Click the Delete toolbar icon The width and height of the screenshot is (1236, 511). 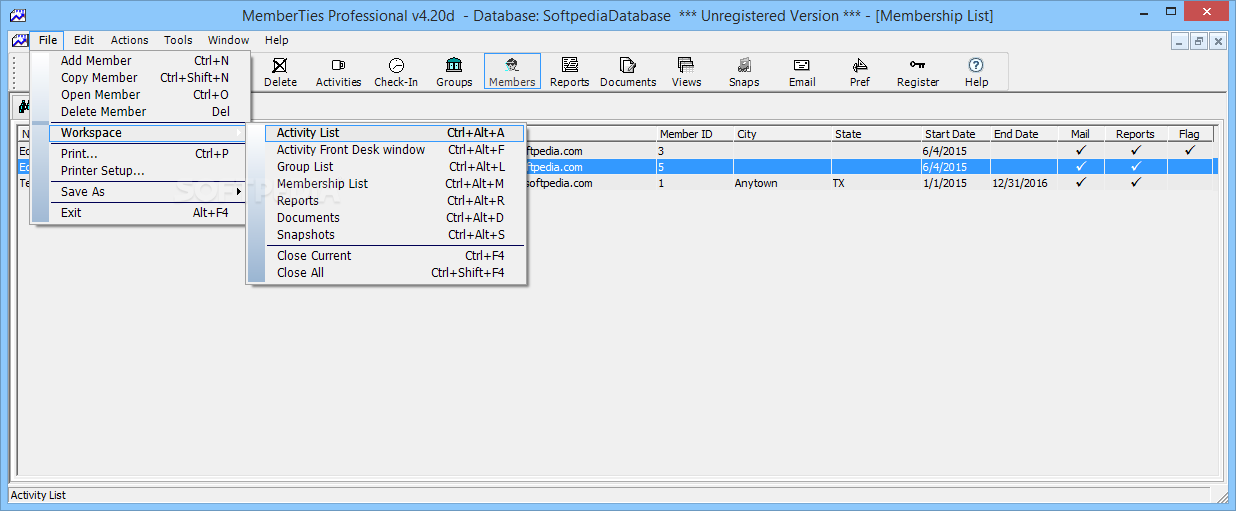[279, 72]
